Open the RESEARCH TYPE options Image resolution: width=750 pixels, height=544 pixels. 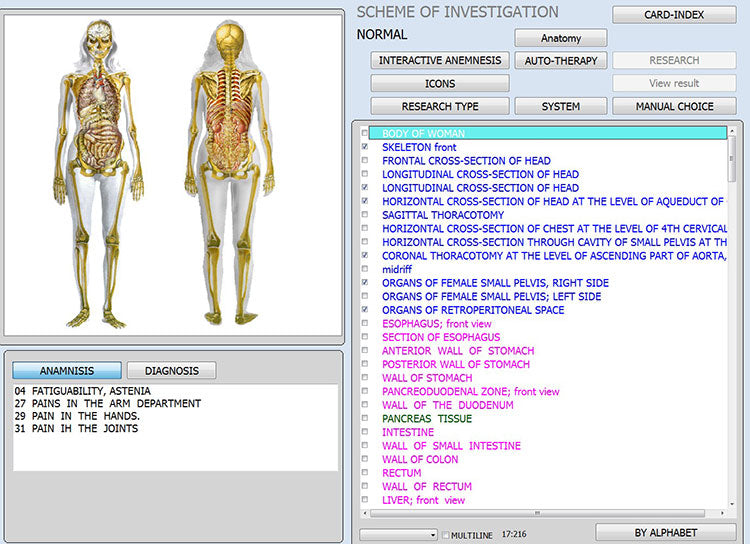point(440,106)
